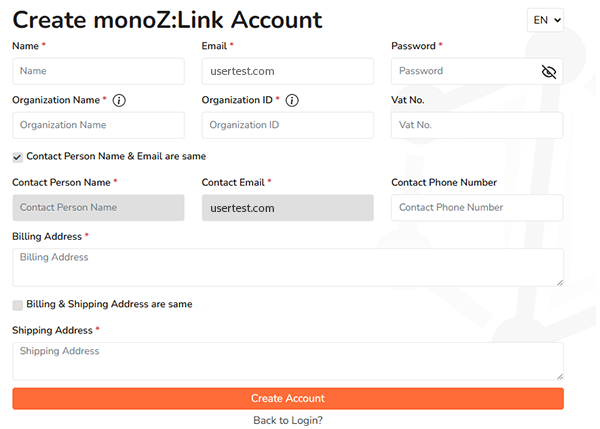Focus the Billing Address text area
The height and width of the screenshot is (429, 600).
(288, 267)
